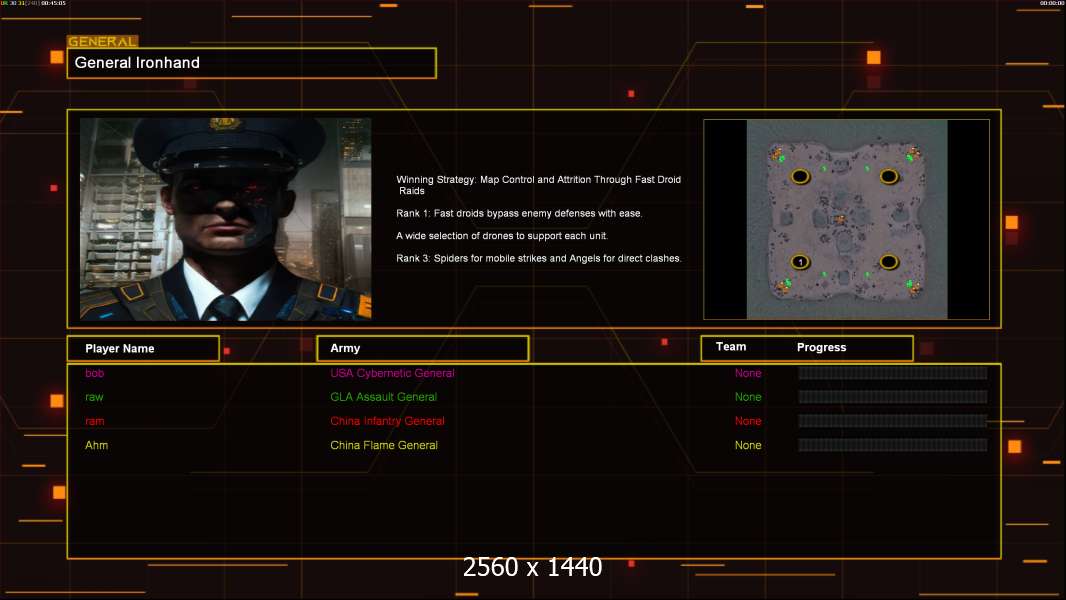Click the General Ironhand name field

click(x=252, y=63)
